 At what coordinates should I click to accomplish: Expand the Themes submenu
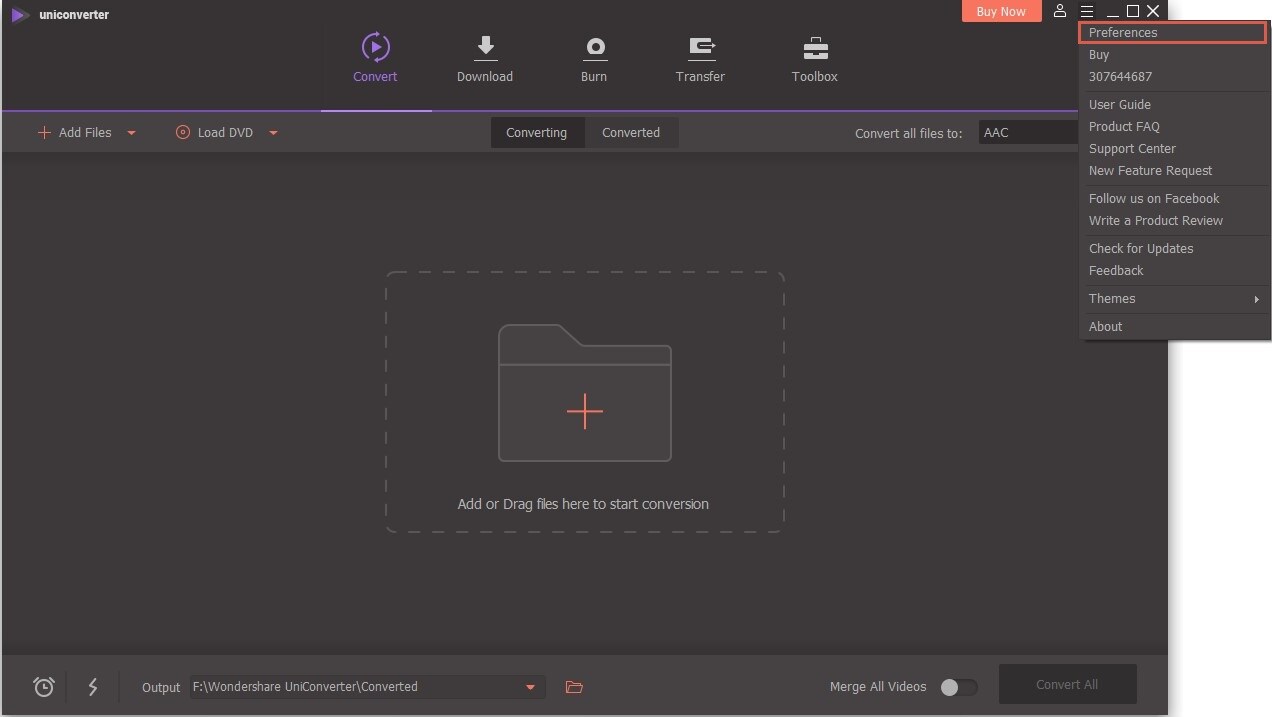[1174, 298]
